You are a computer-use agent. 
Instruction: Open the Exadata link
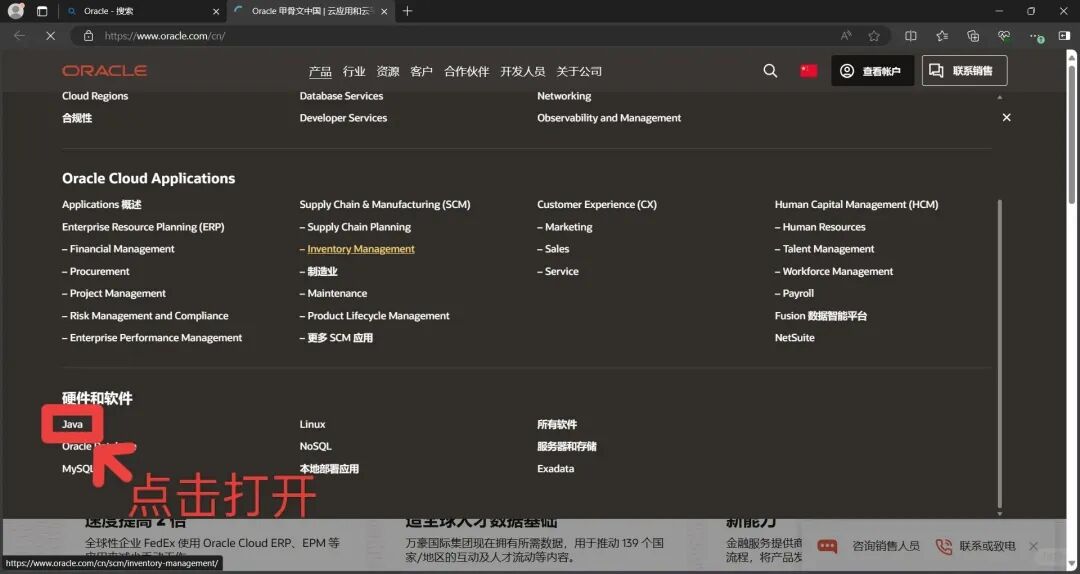[556, 469]
